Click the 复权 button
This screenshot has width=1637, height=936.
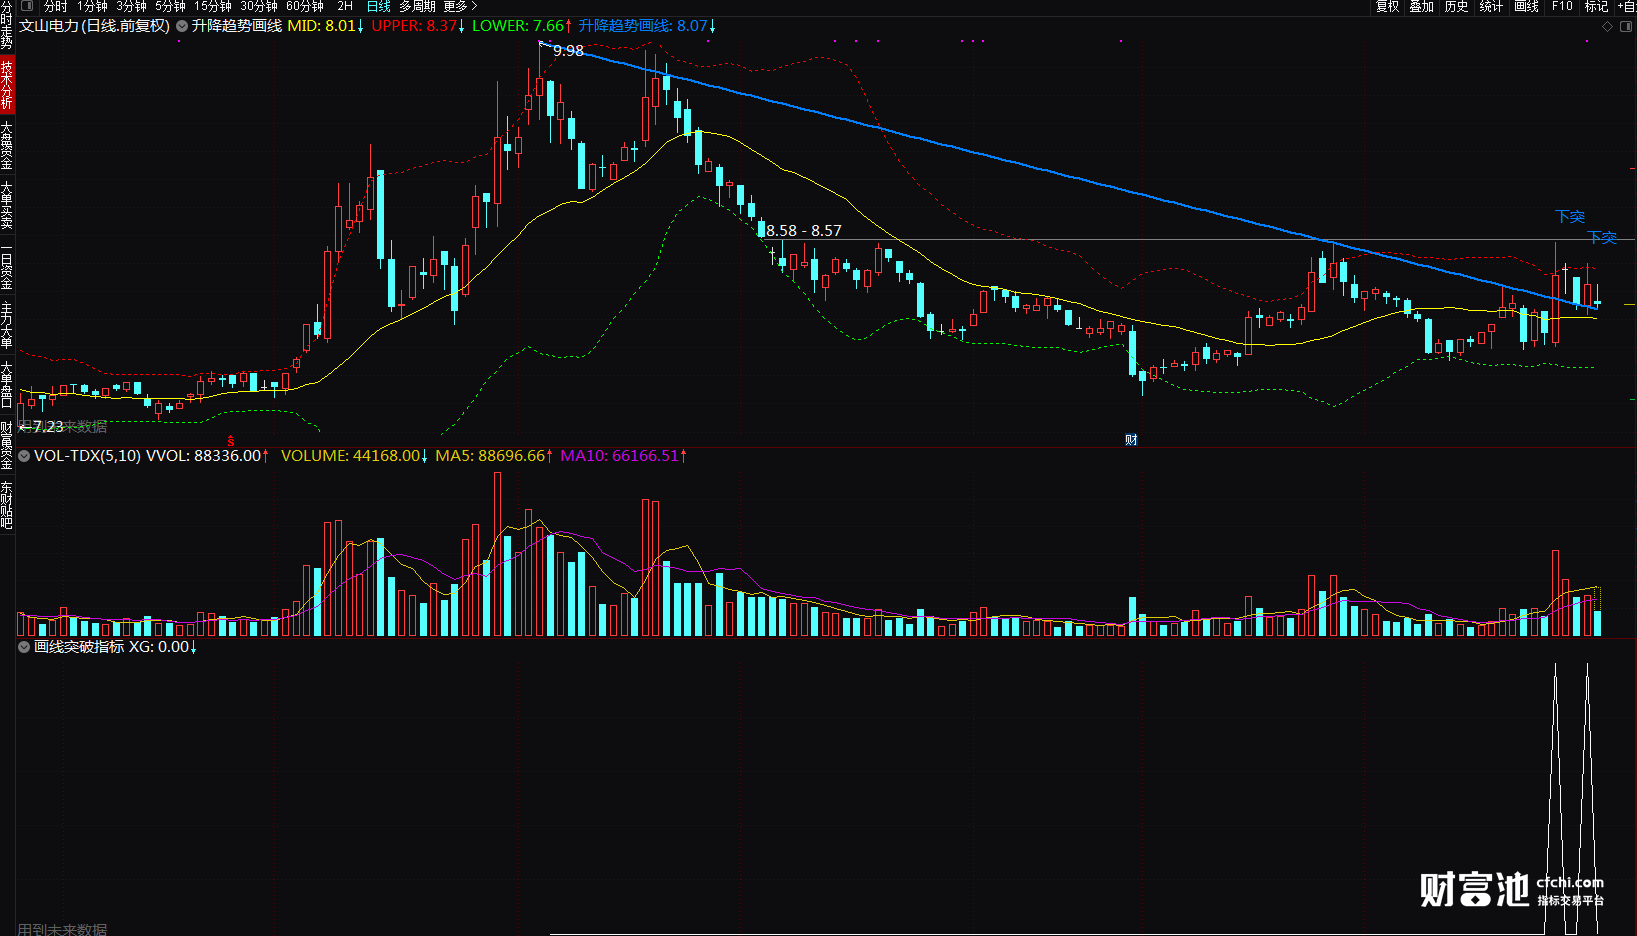click(x=1387, y=6)
